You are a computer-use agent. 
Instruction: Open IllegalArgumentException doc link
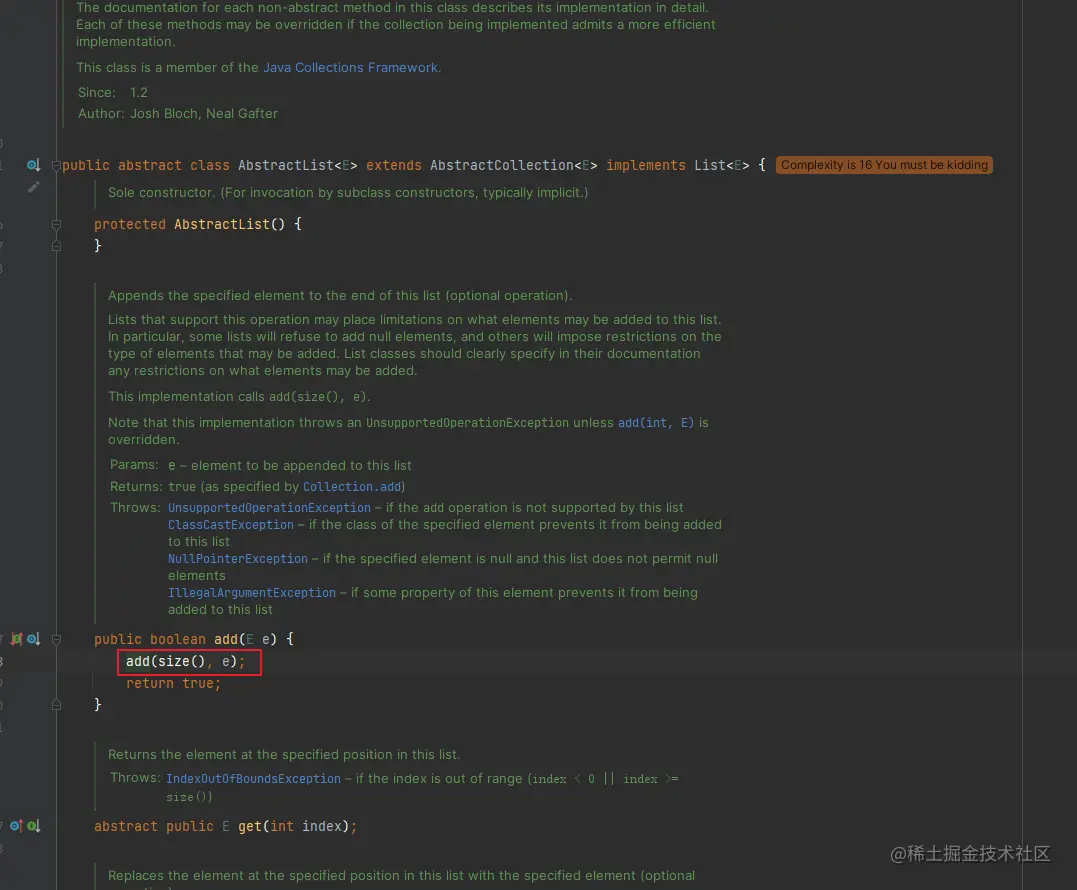pyautogui.click(x=252, y=592)
